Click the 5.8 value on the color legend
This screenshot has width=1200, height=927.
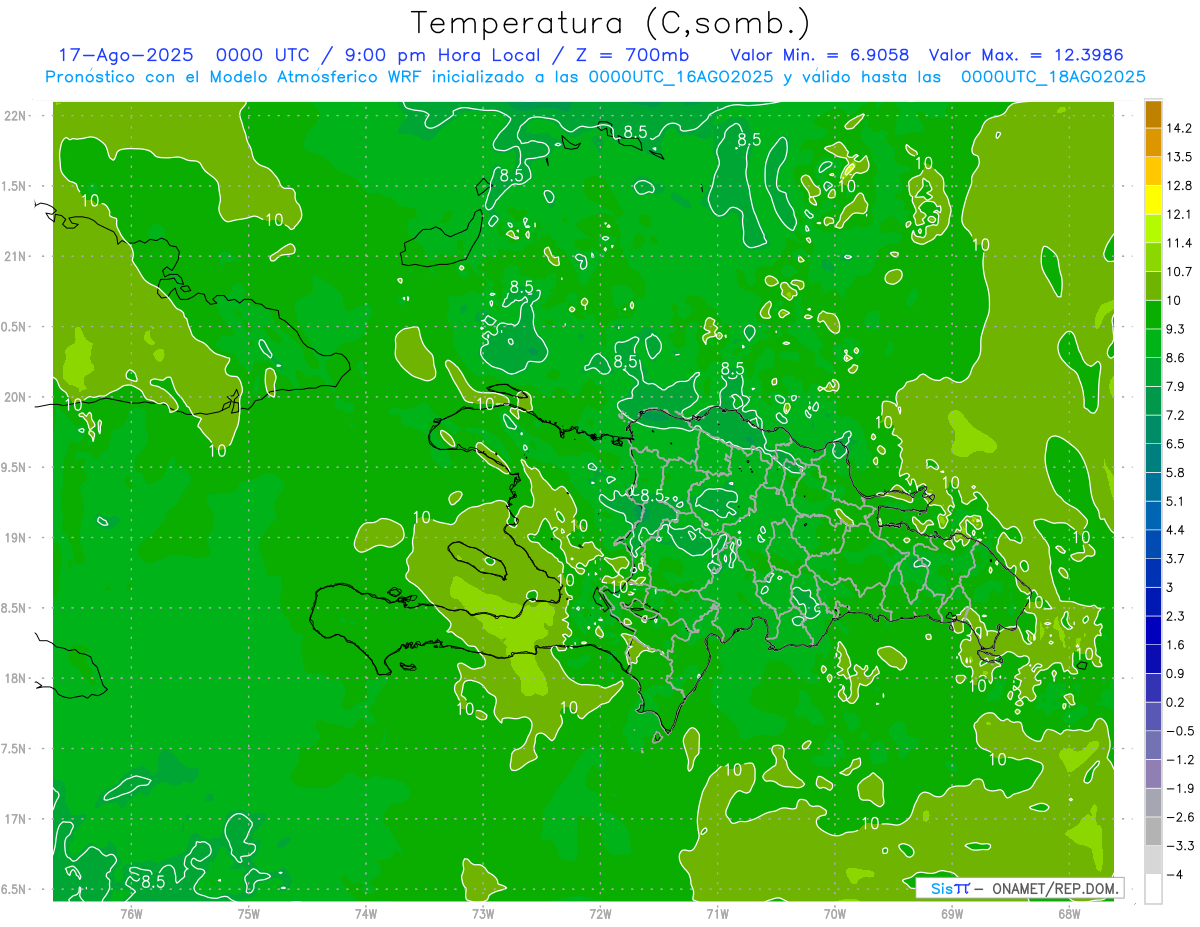(x=1176, y=473)
